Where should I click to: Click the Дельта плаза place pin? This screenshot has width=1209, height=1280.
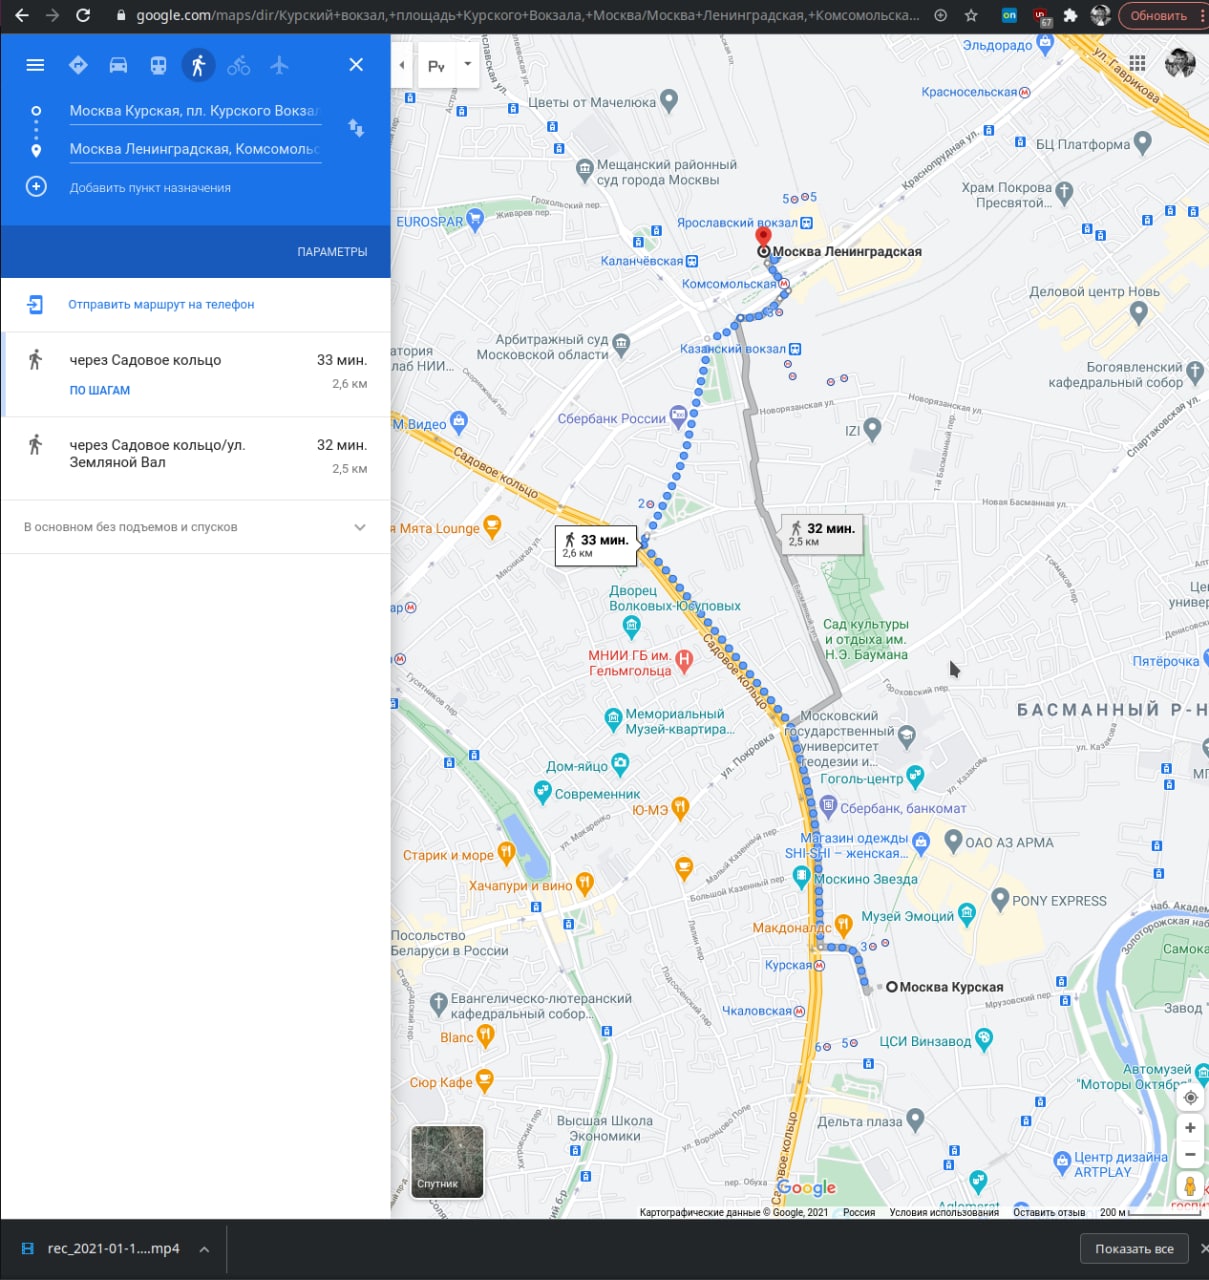pyautogui.click(x=915, y=1119)
